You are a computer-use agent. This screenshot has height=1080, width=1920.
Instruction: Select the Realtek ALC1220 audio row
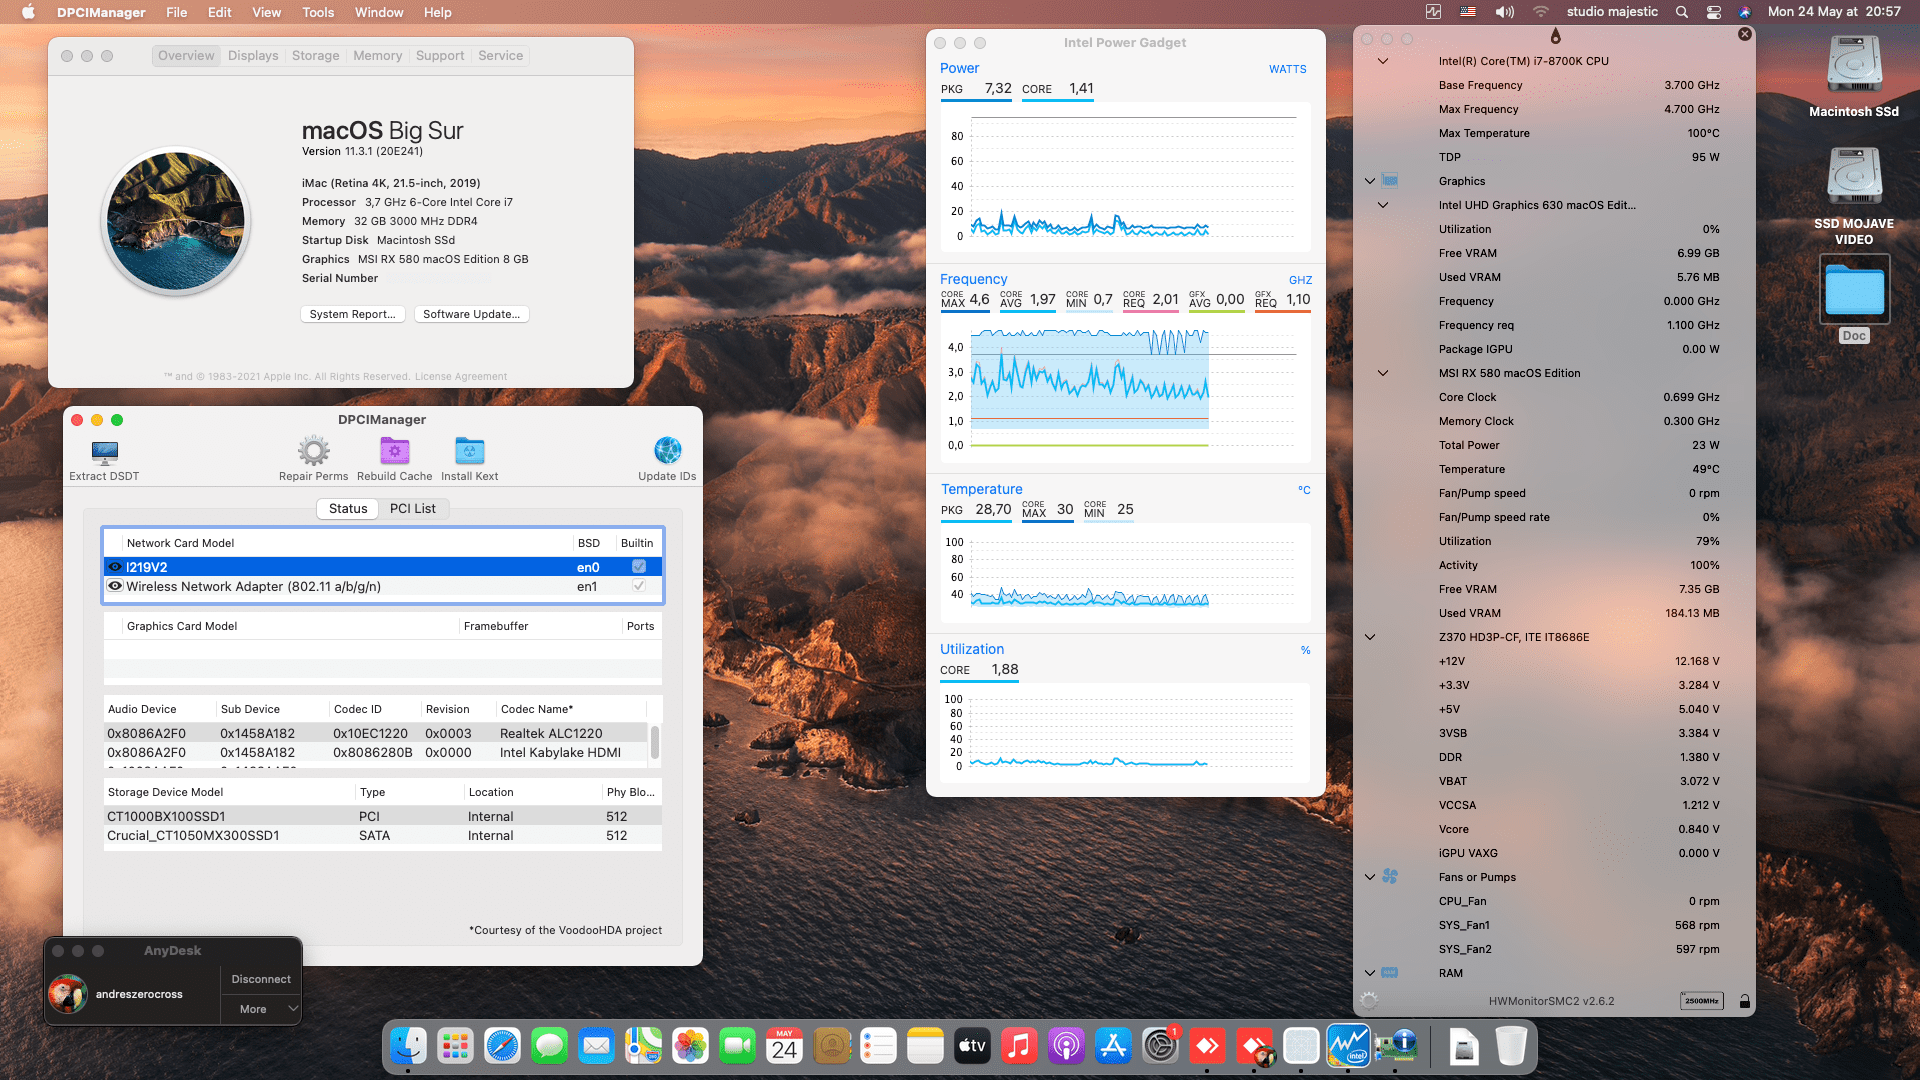(x=376, y=733)
